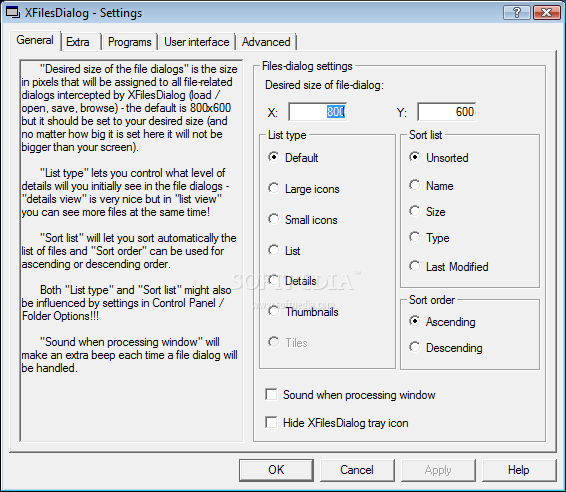Click the Cancel button

[357, 470]
